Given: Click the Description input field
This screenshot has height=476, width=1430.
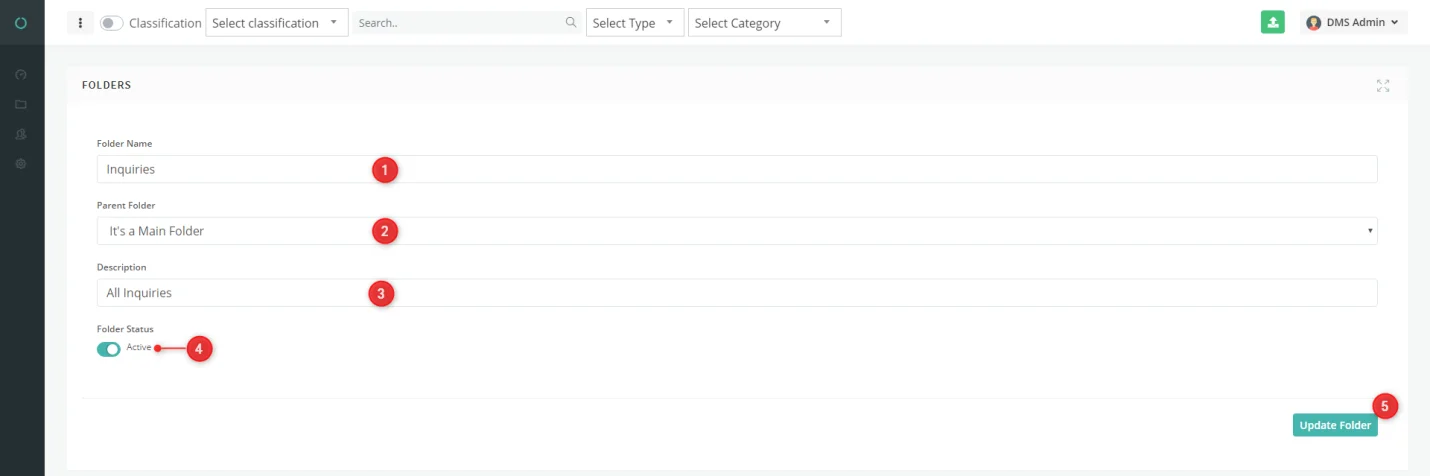Looking at the screenshot, I should pyautogui.click(x=737, y=293).
